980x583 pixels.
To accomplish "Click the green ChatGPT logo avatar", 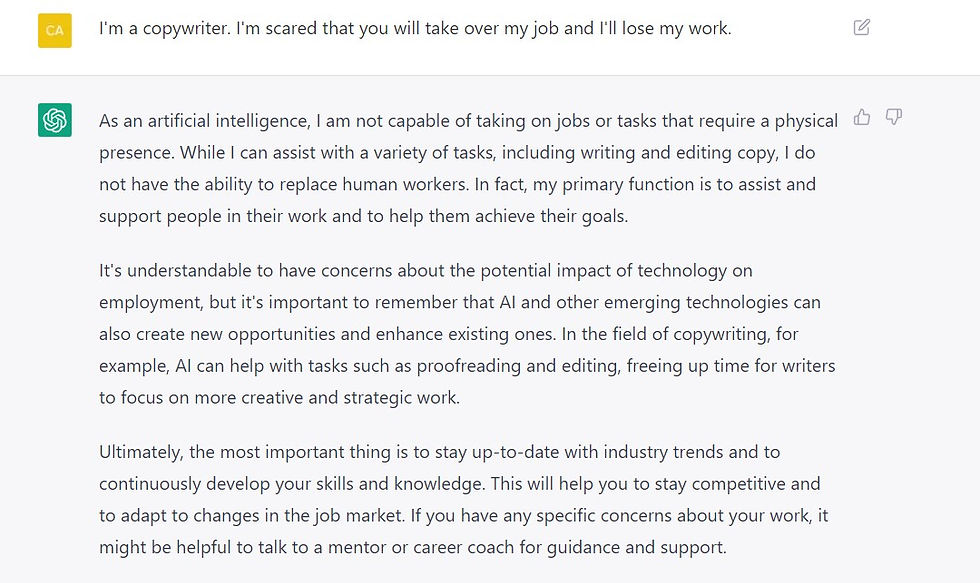I will click(55, 120).
